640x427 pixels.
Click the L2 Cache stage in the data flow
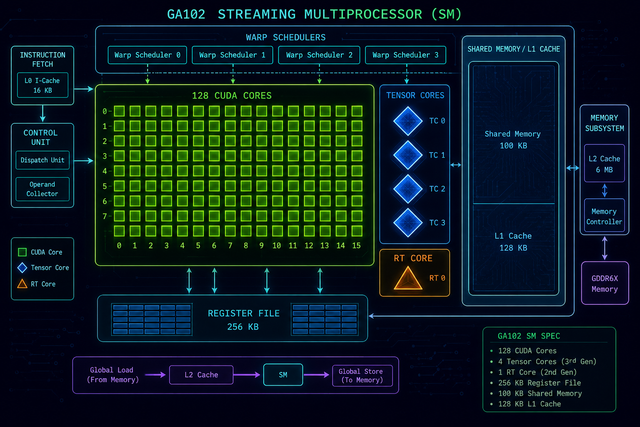[201, 375]
